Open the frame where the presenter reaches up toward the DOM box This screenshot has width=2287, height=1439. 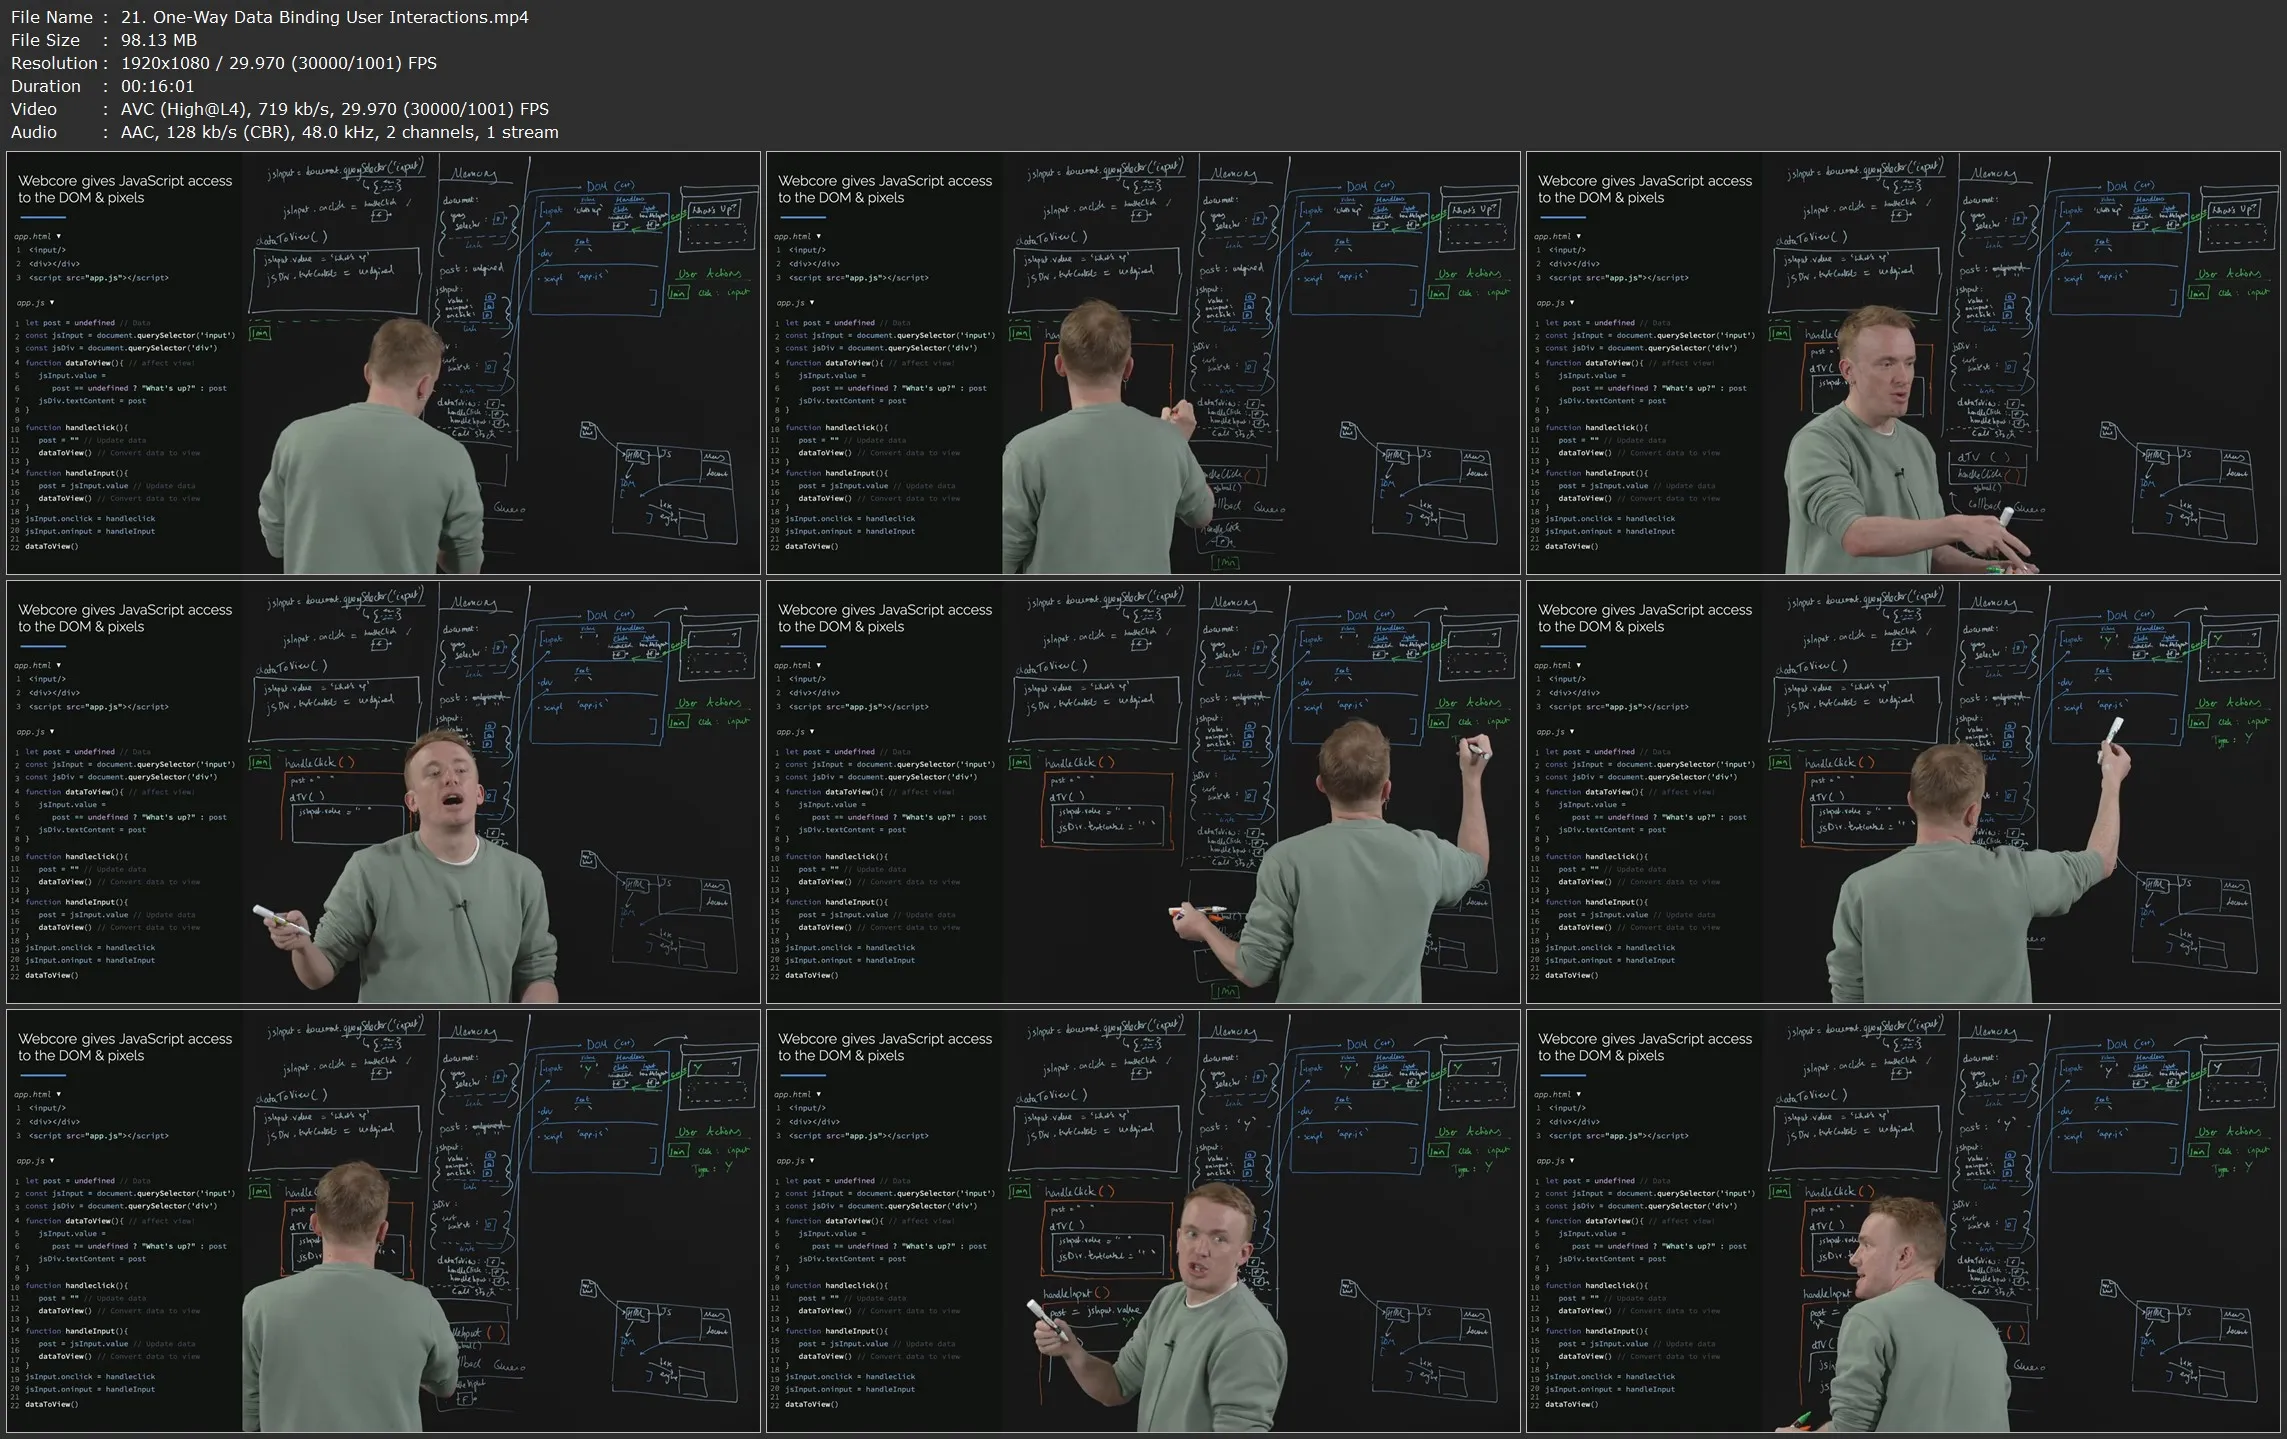tap(1903, 792)
